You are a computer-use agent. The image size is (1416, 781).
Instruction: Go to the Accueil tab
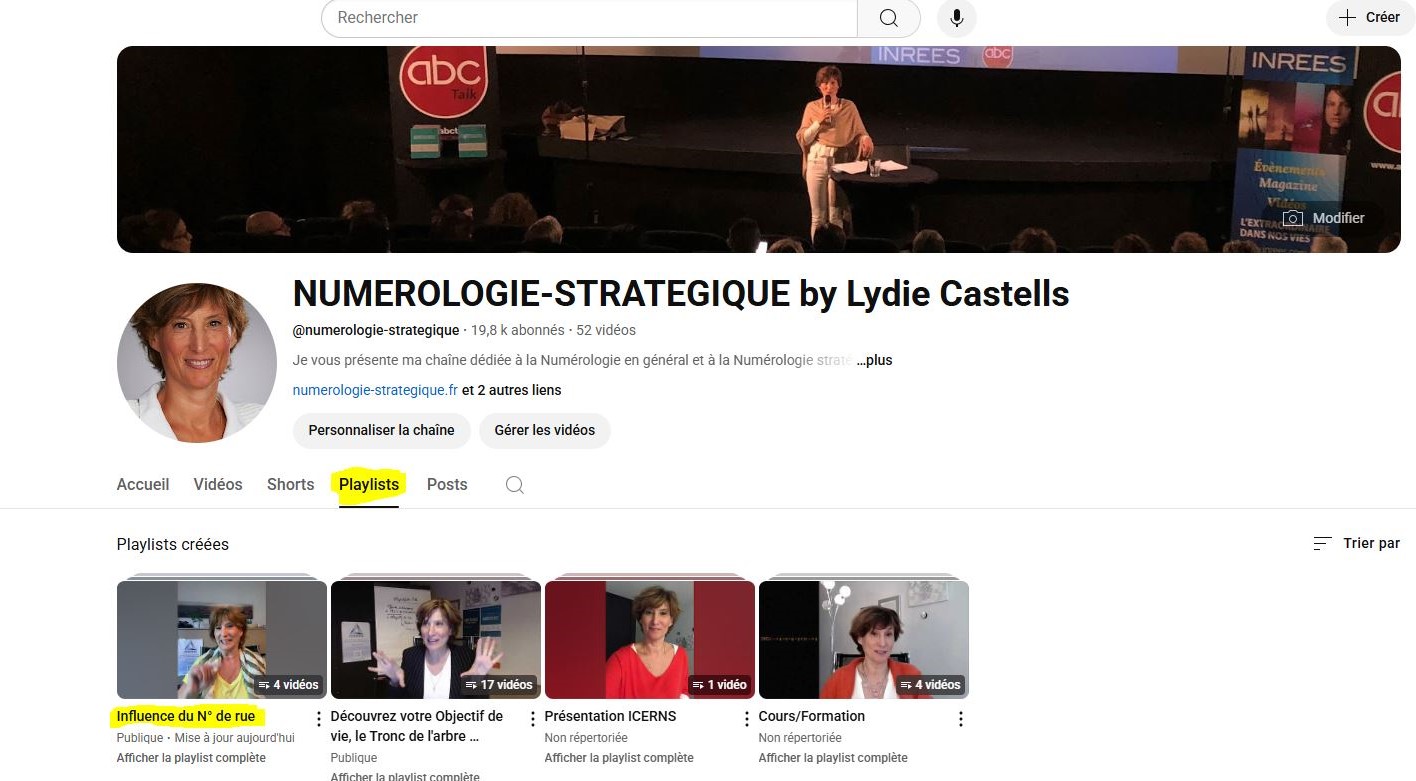pyautogui.click(x=143, y=484)
